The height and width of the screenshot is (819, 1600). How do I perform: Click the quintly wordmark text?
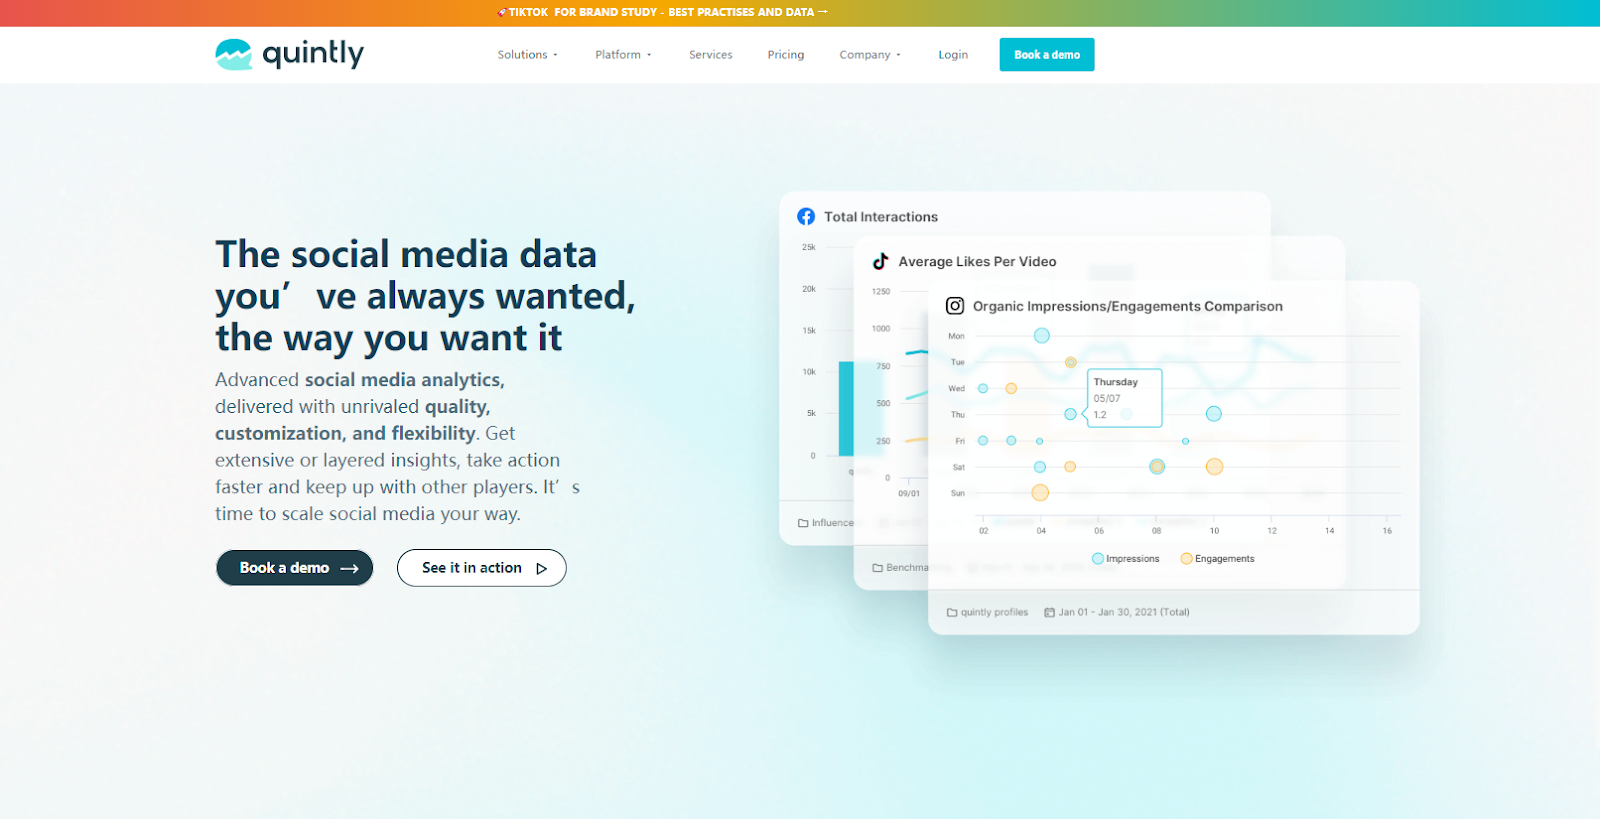(313, 53)
